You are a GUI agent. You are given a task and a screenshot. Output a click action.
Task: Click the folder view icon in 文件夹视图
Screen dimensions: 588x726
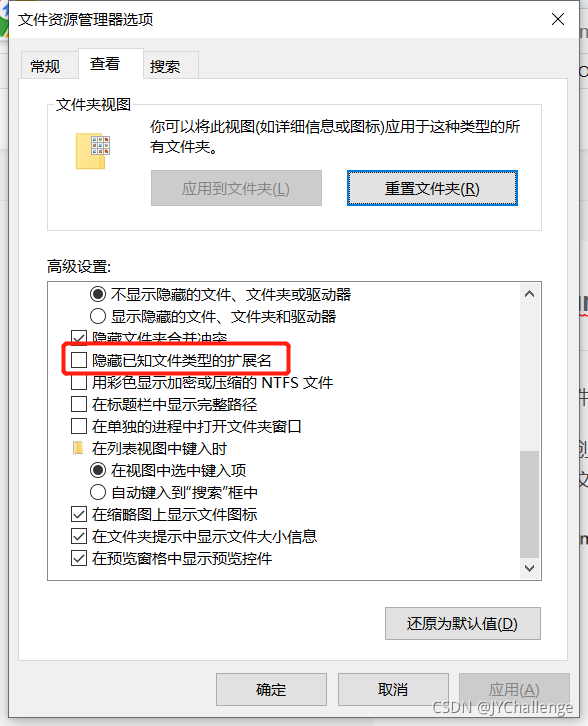93,151
